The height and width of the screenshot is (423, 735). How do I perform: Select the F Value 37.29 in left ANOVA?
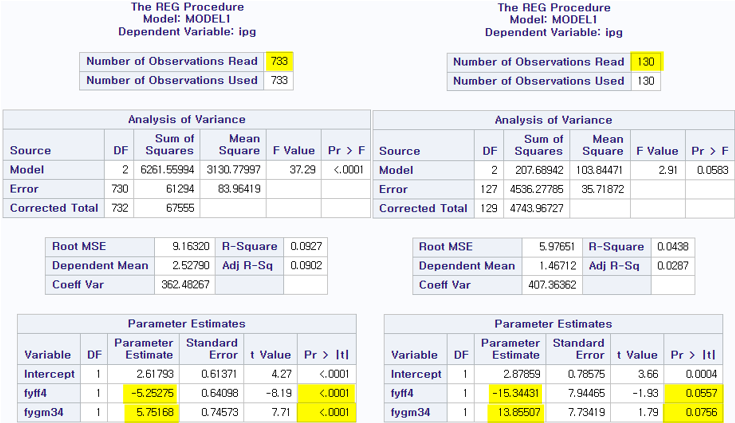point(302,169)
